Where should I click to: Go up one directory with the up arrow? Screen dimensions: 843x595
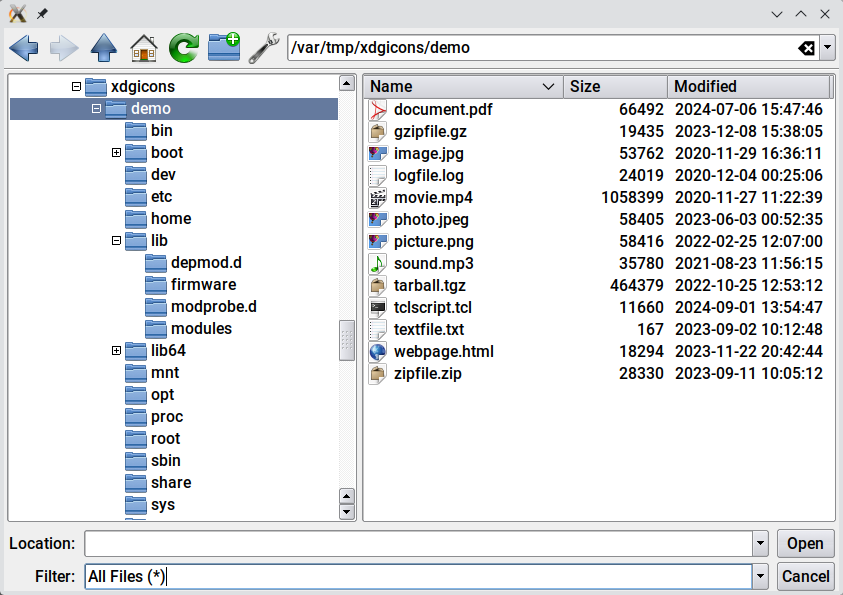coord(104,48)
